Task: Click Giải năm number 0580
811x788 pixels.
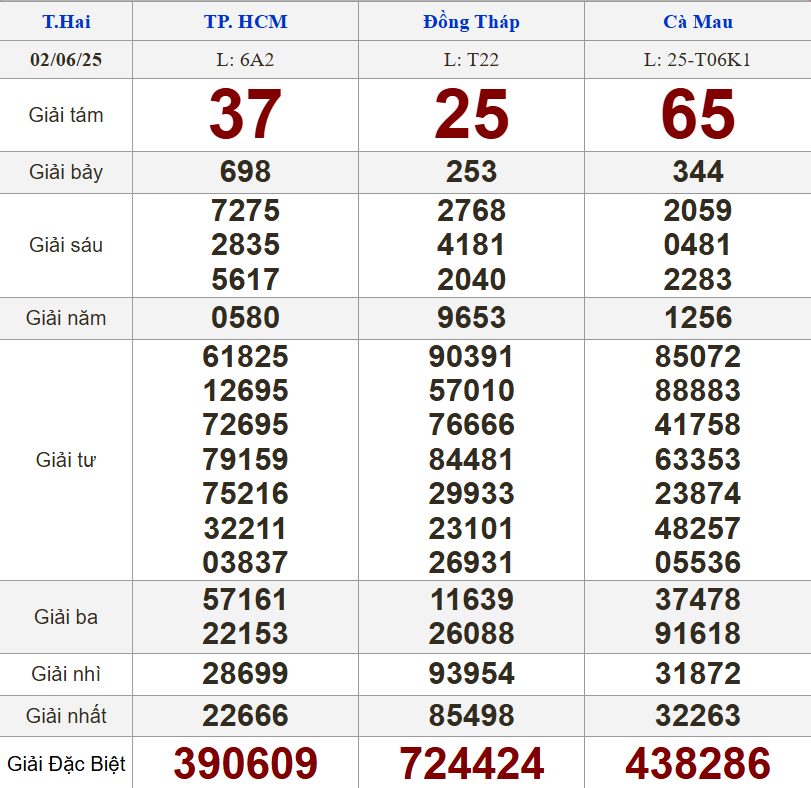Action: coord(245,318)
